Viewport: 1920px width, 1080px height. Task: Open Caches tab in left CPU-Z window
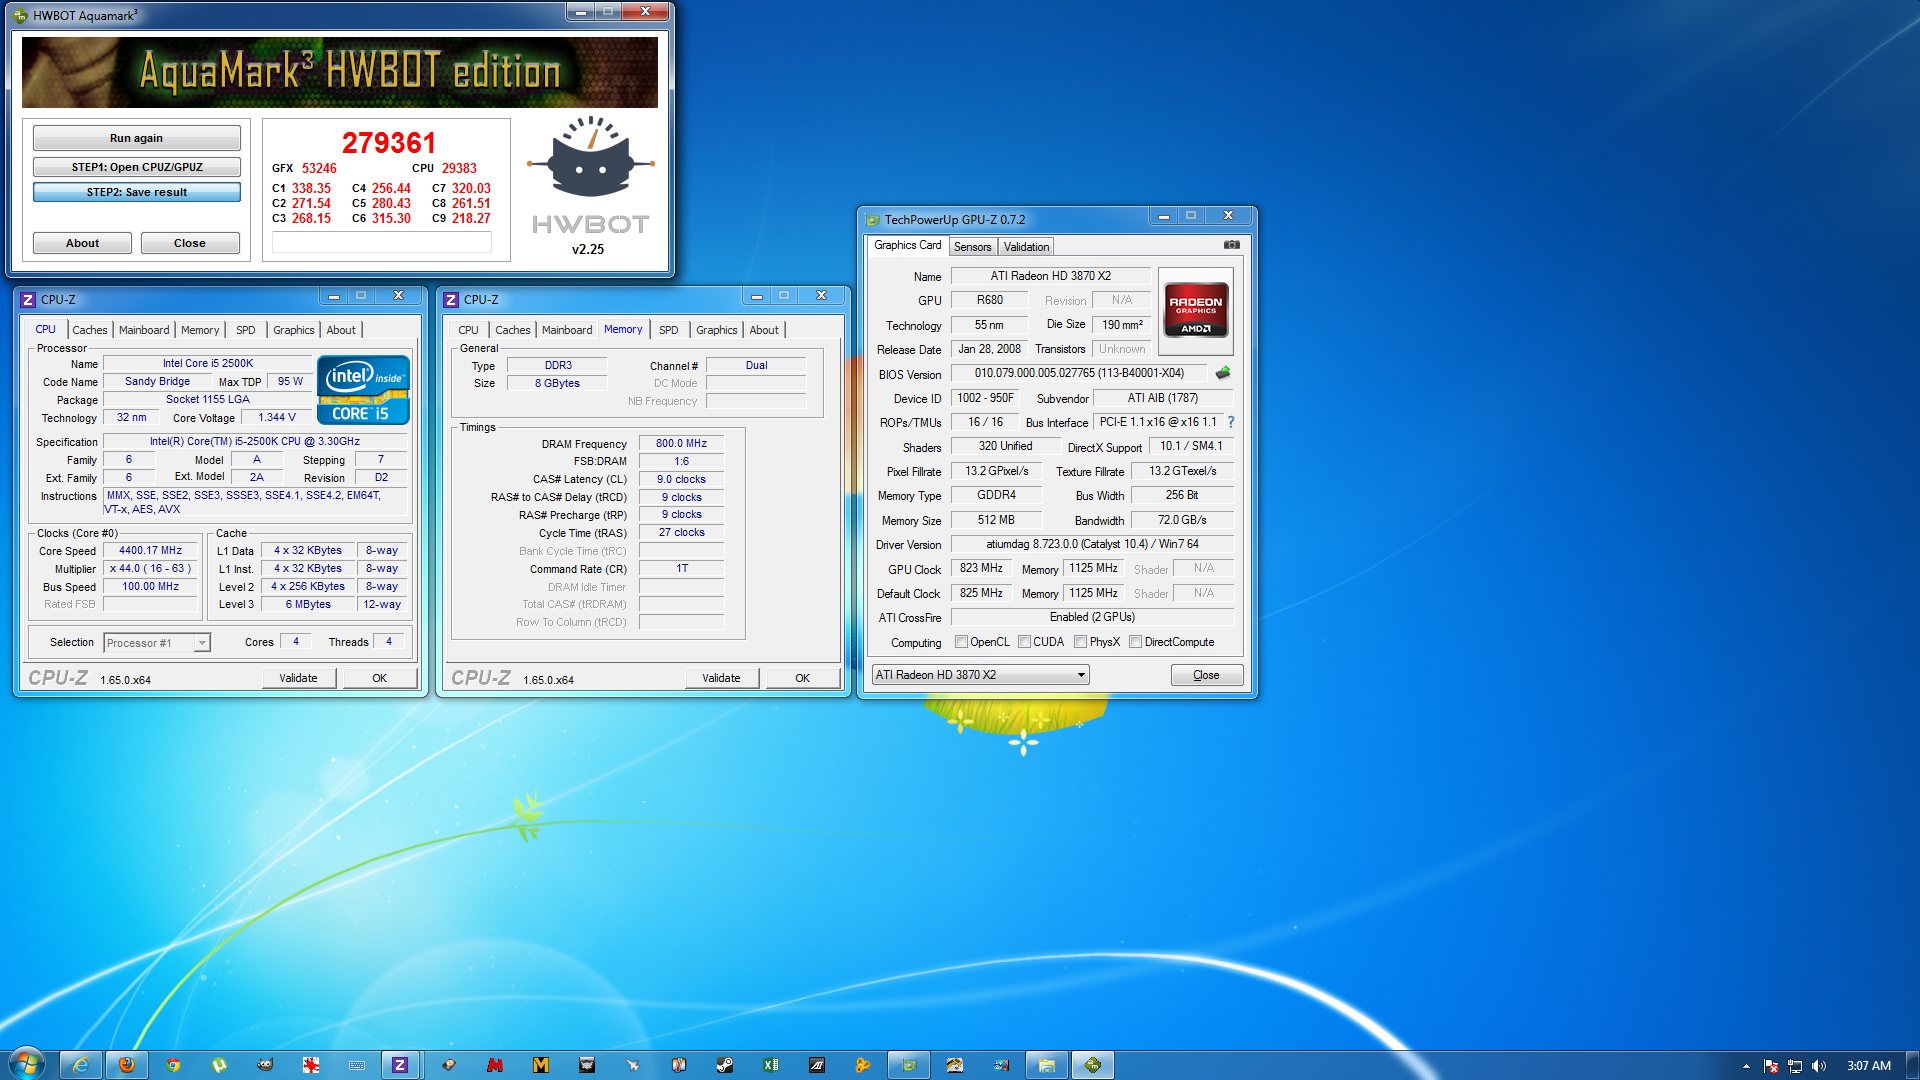click(89, 330)
